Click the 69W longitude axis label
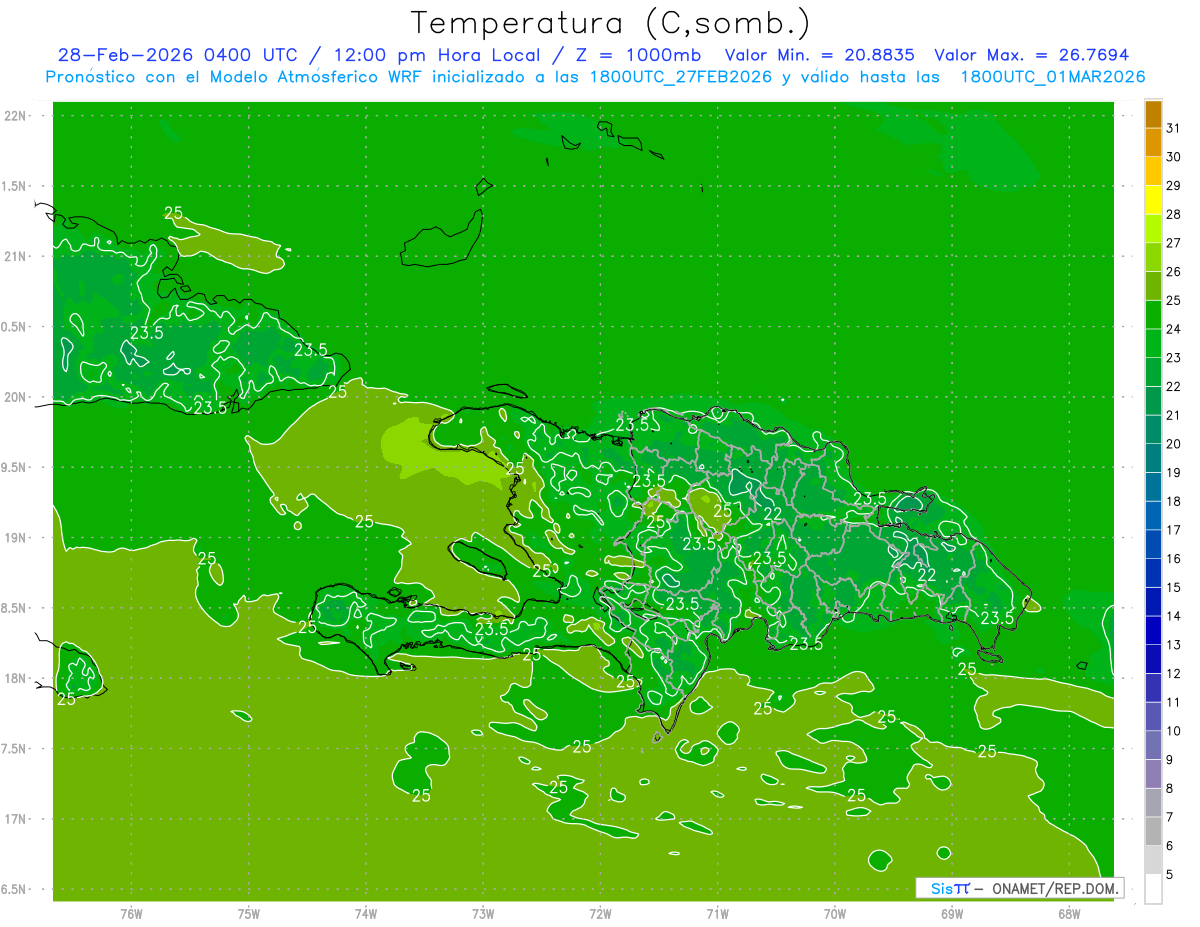 click(952, 914)
